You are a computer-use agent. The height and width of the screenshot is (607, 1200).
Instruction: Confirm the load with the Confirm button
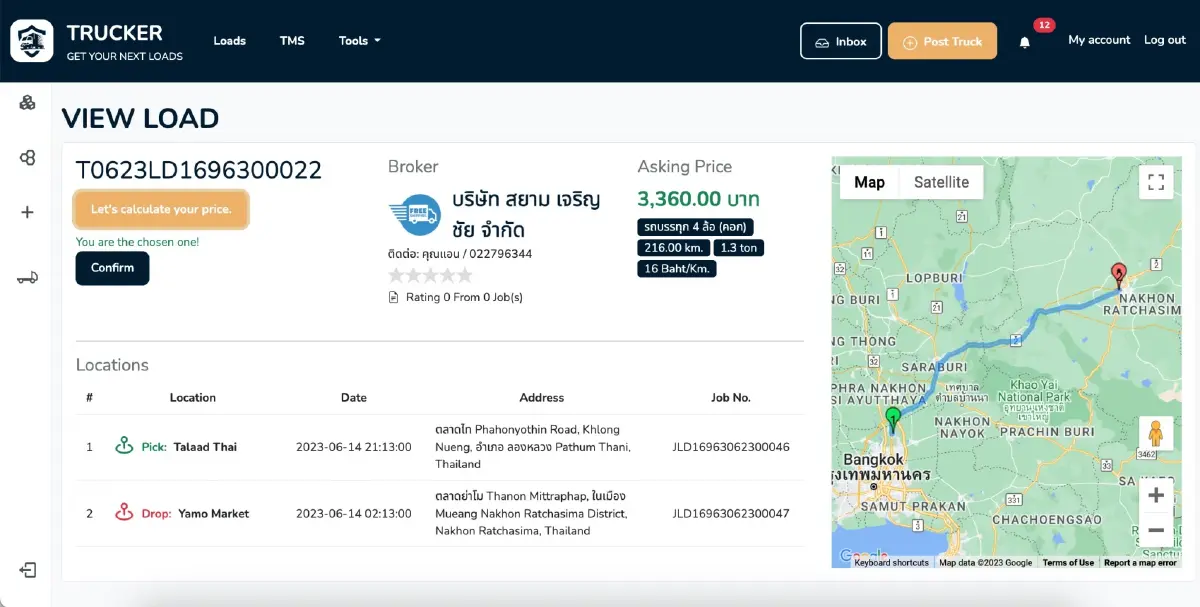[x=112, y=268]
